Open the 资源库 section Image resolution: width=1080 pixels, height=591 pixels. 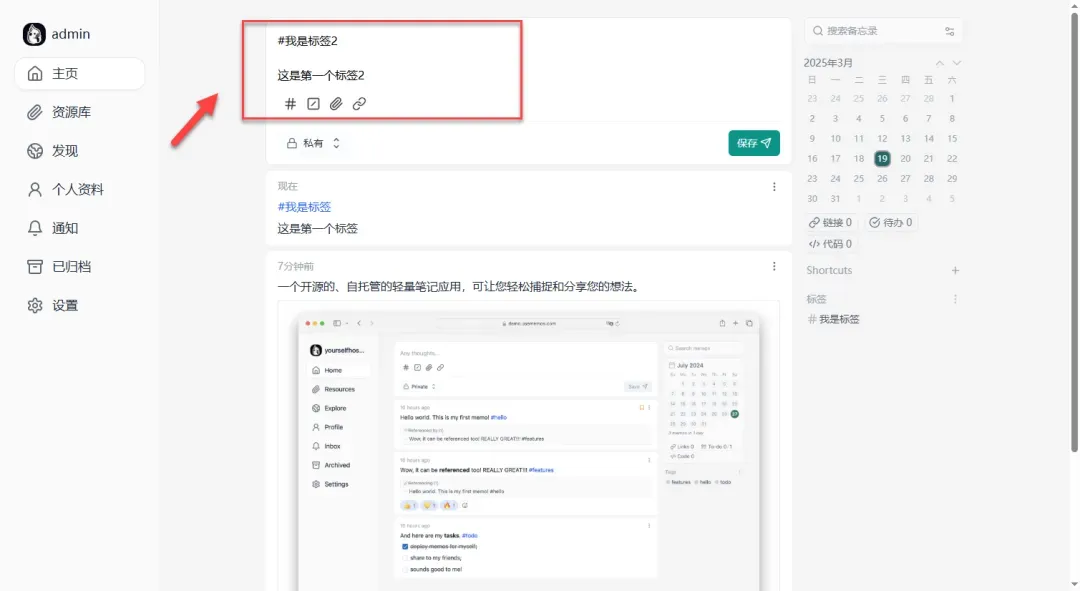[67, 111]
